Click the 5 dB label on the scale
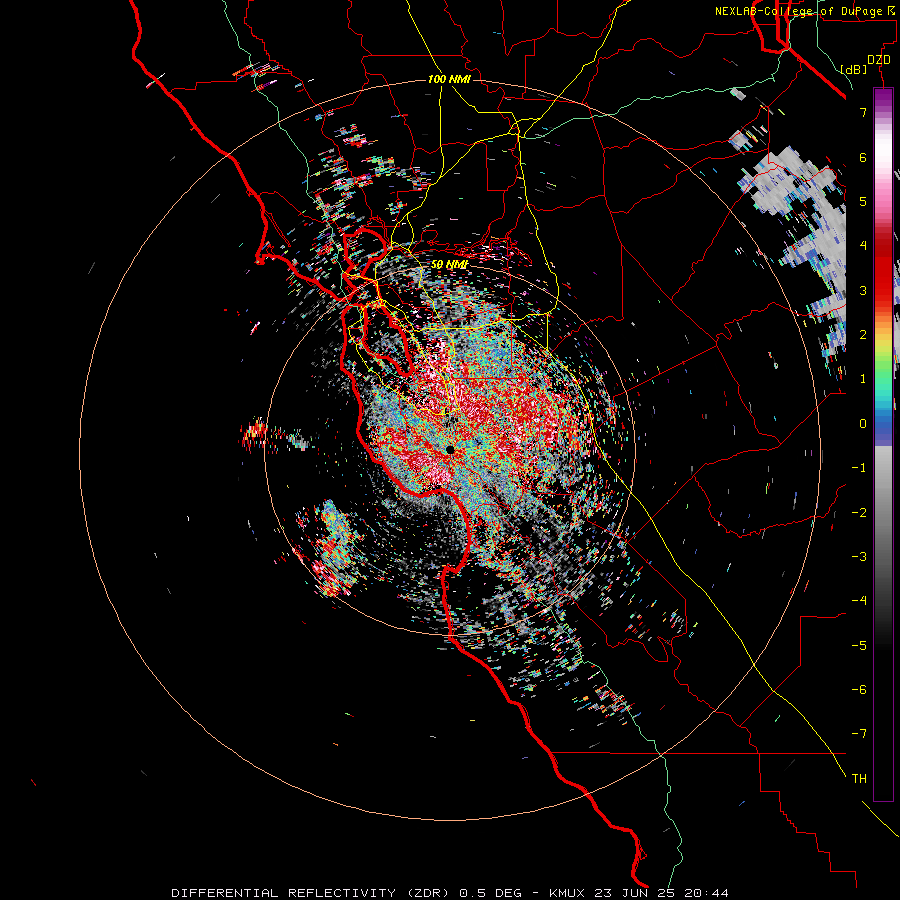The width and height of the screenshot is (900, 900). (x=863, y=201)
